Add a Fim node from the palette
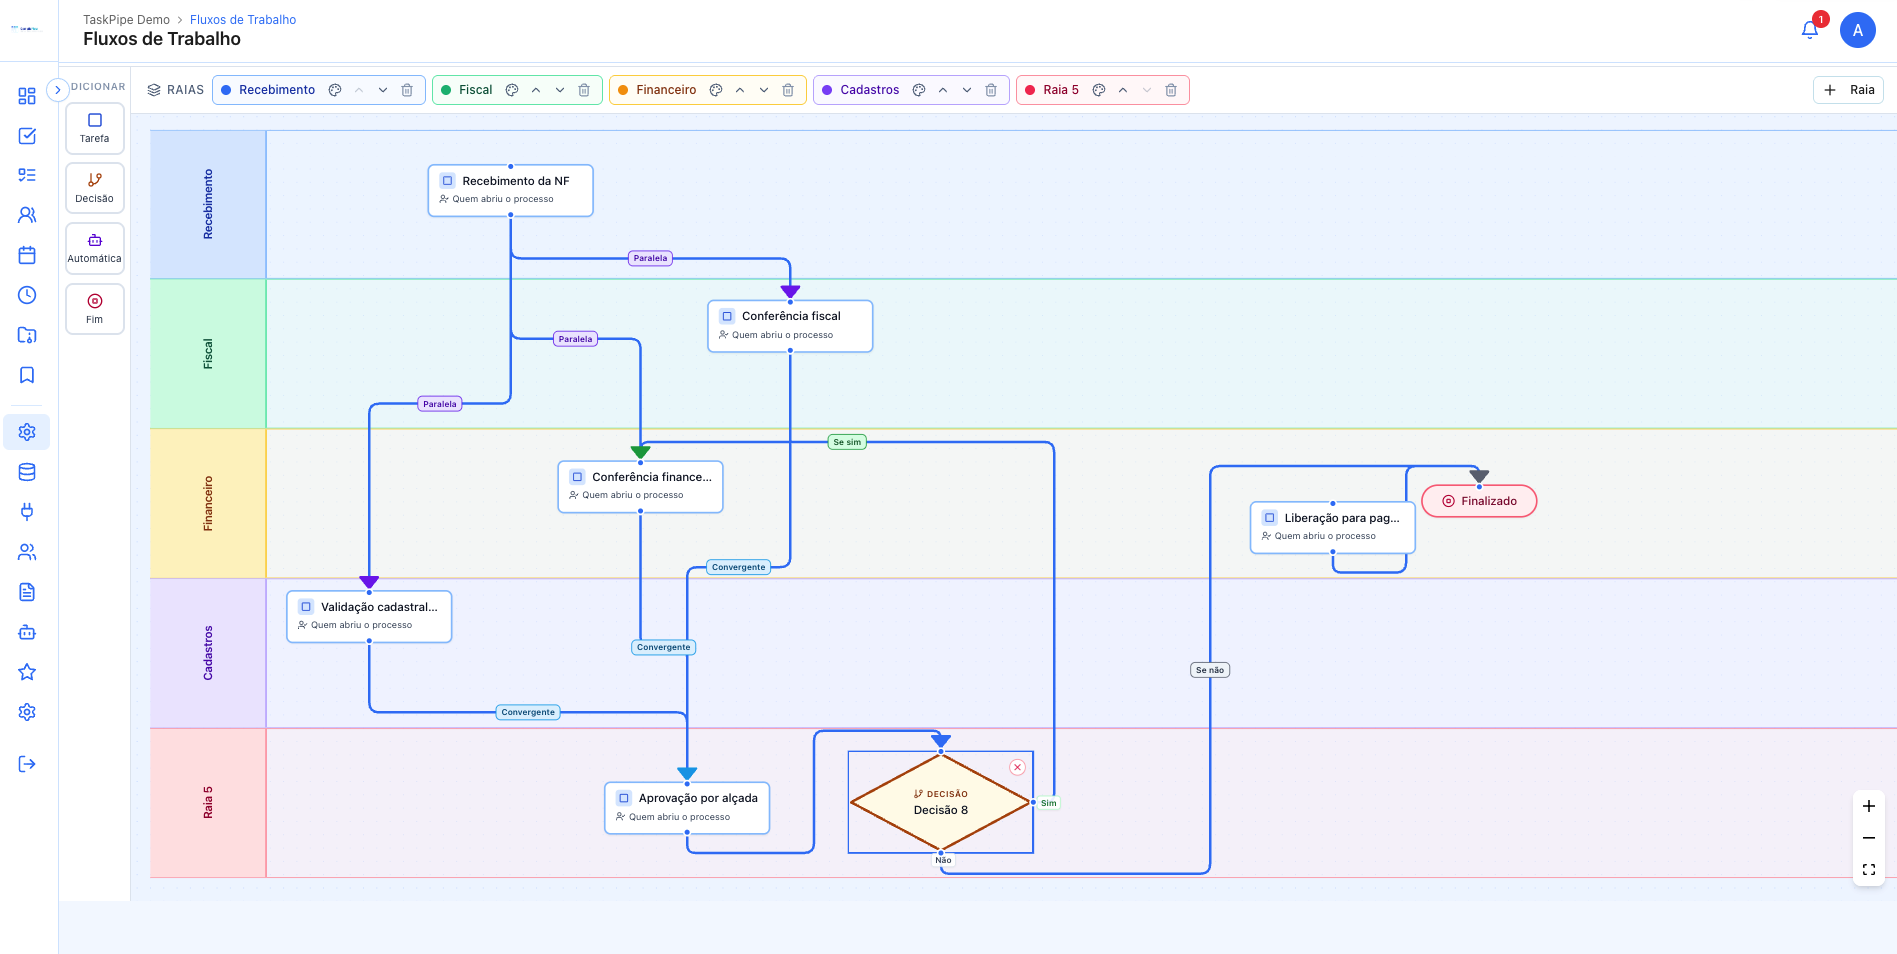Image resolution: width=1897 pixels, height=954 pixels. (95, 309)
